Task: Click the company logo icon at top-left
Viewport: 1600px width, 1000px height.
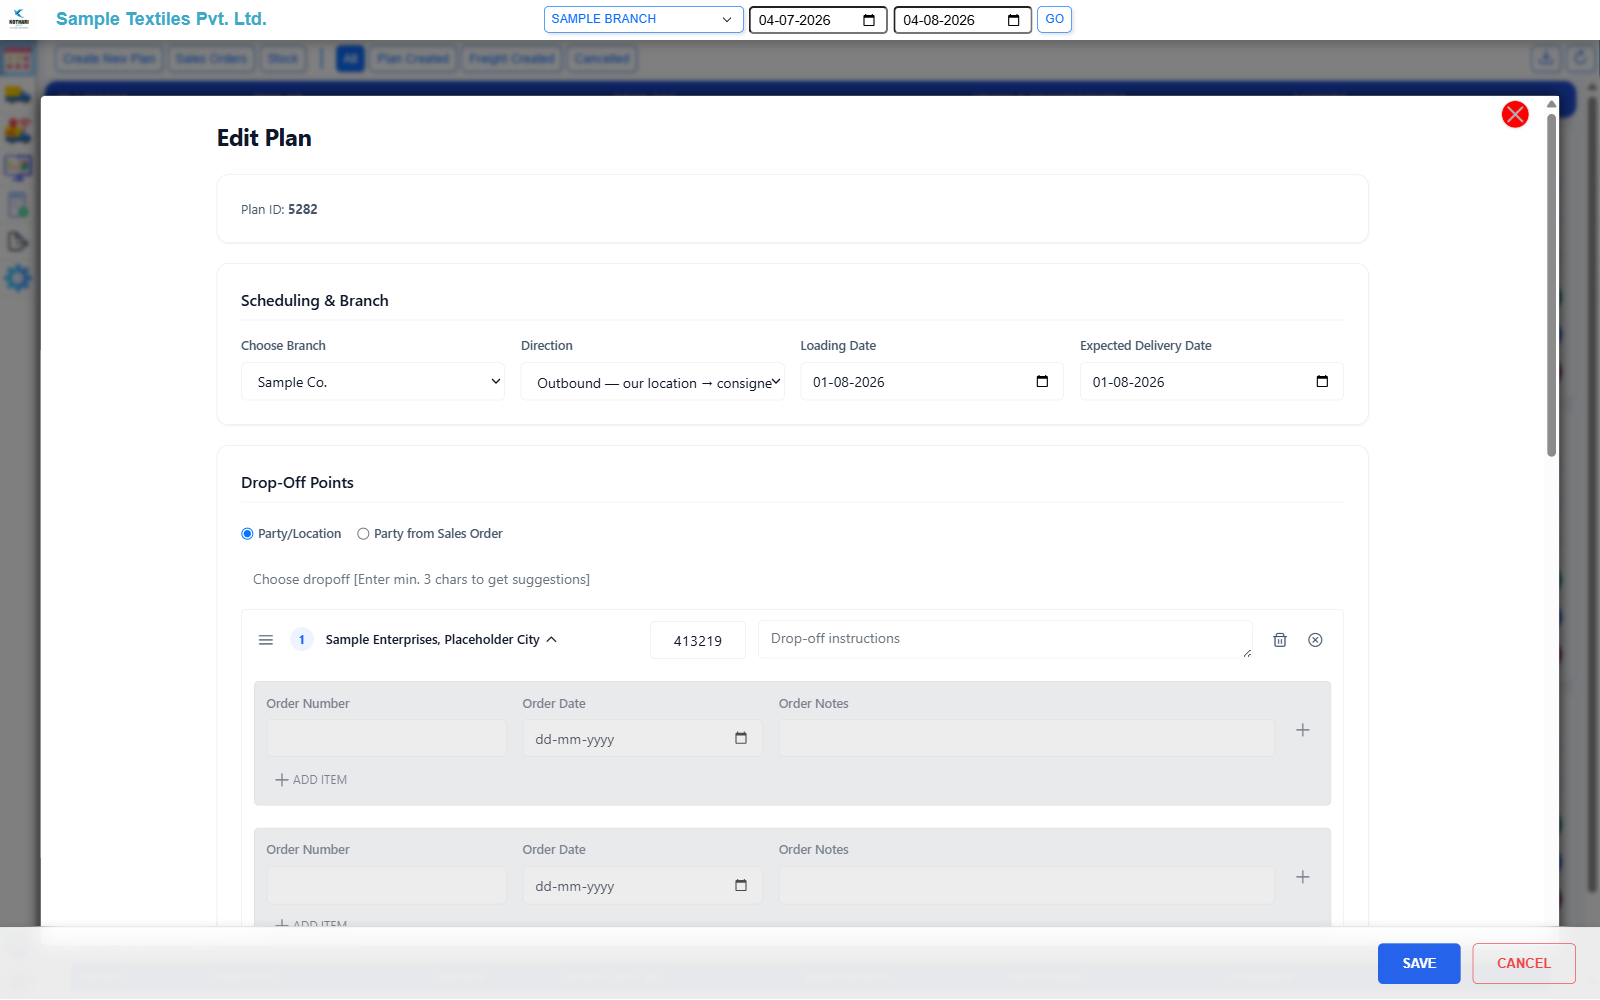Action: pyautogui.click(x=19, y=18)
